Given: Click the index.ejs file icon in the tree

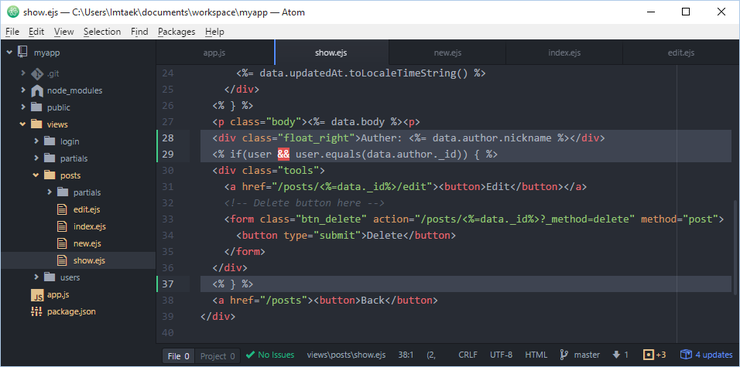Looking at the screenshot, I should 62,226.
